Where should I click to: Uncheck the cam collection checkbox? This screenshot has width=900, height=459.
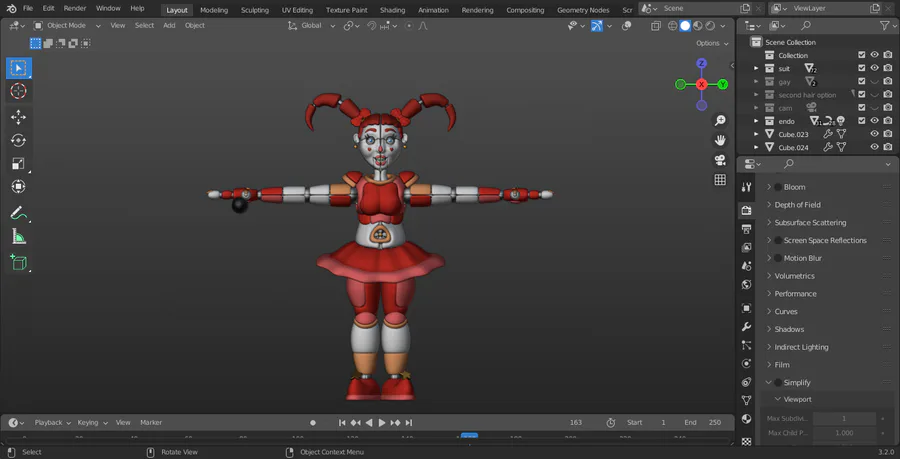862,108
